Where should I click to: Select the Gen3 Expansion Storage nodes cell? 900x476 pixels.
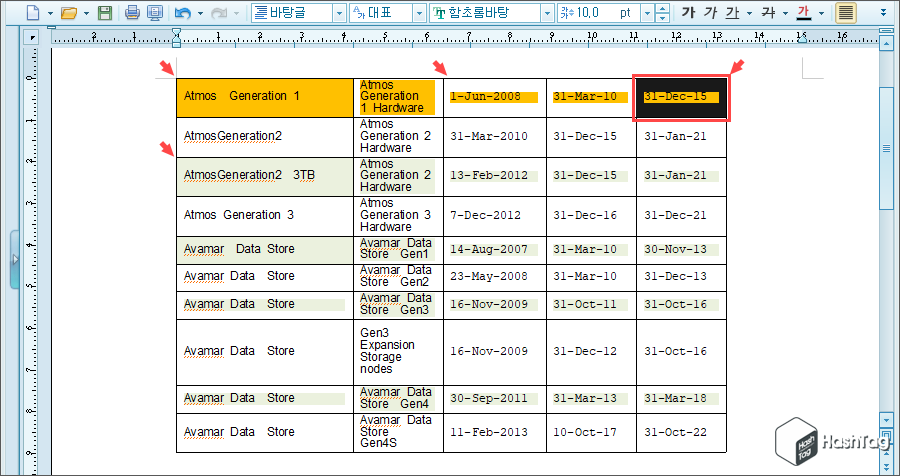click(398, 353)
